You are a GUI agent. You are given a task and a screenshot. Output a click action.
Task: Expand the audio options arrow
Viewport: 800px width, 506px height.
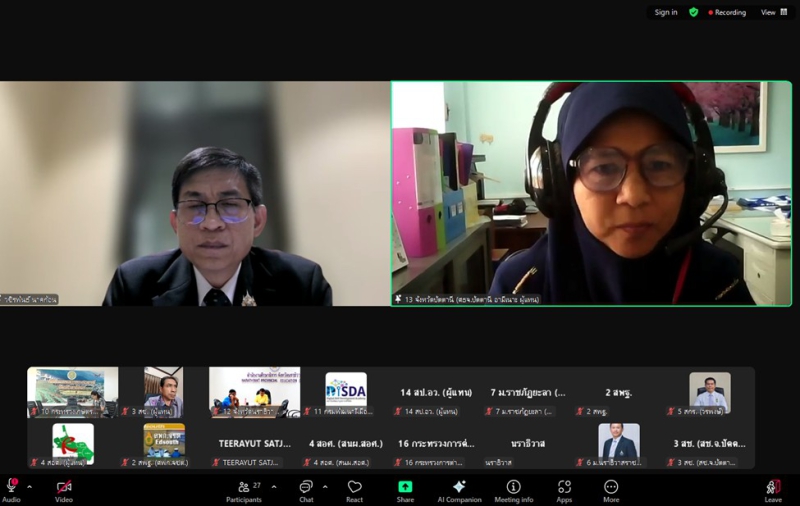click(29, 487)
